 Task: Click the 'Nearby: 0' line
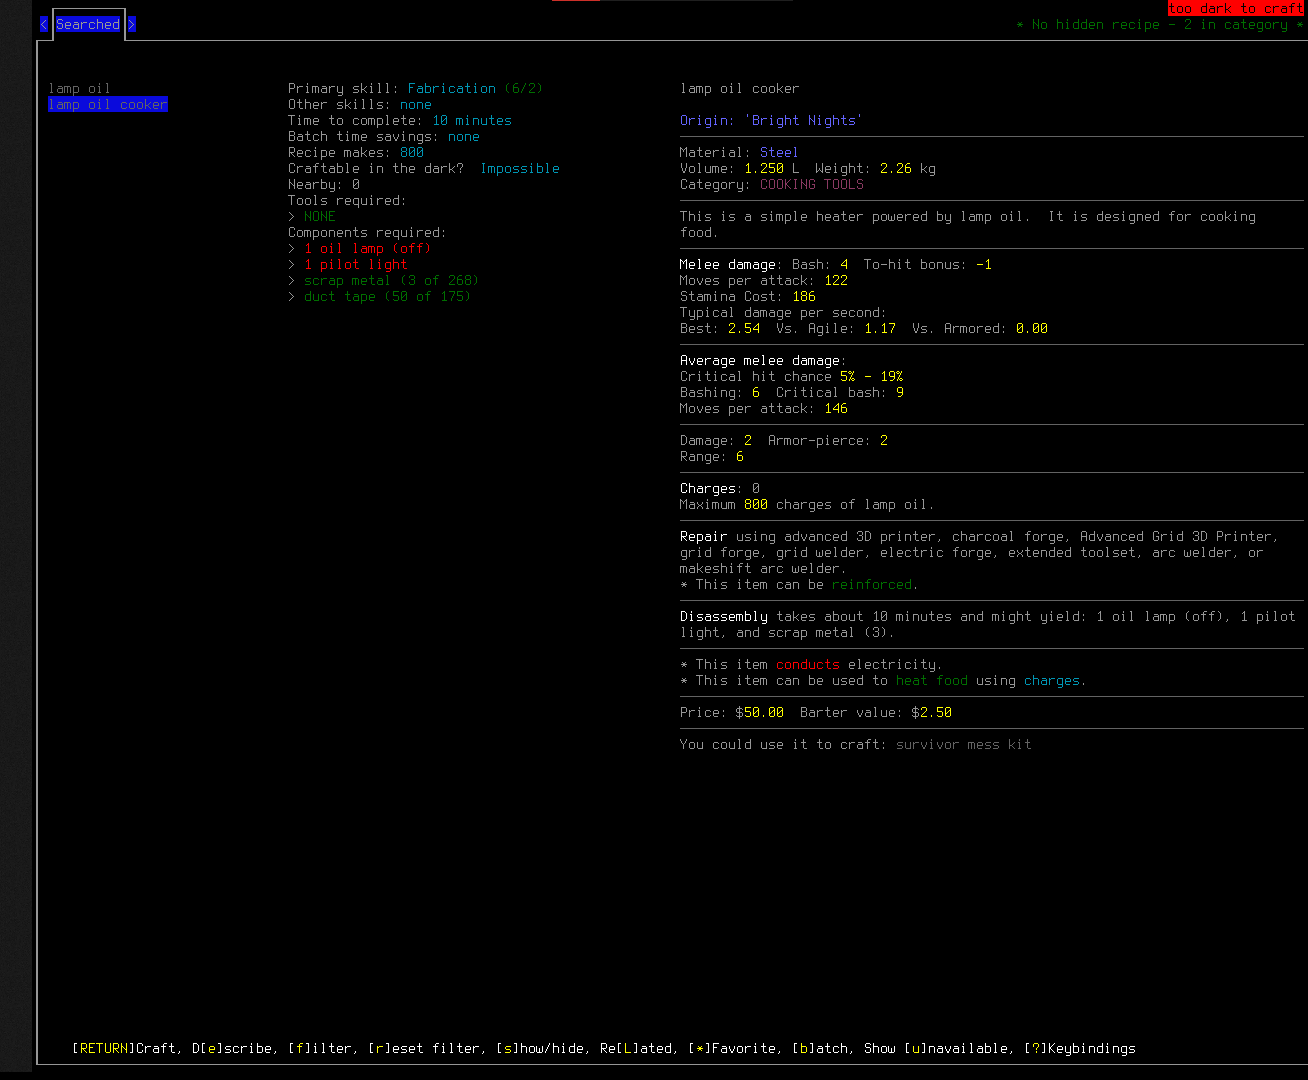coord(324,184)
